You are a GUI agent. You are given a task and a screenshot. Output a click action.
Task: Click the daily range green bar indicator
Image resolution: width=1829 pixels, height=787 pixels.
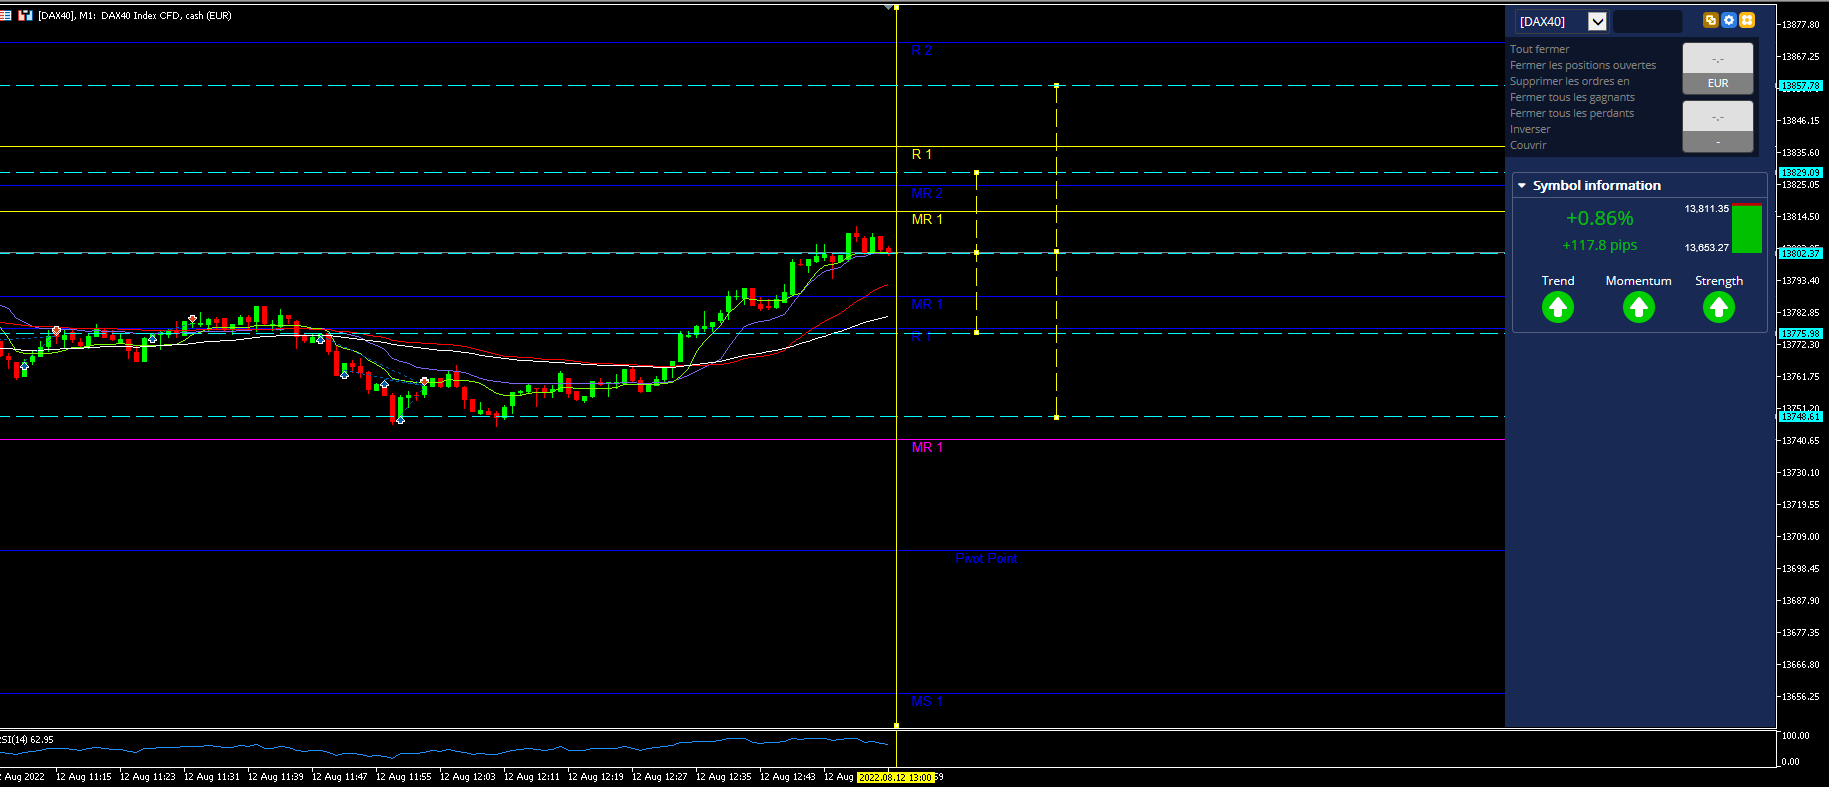point(1746,228)
